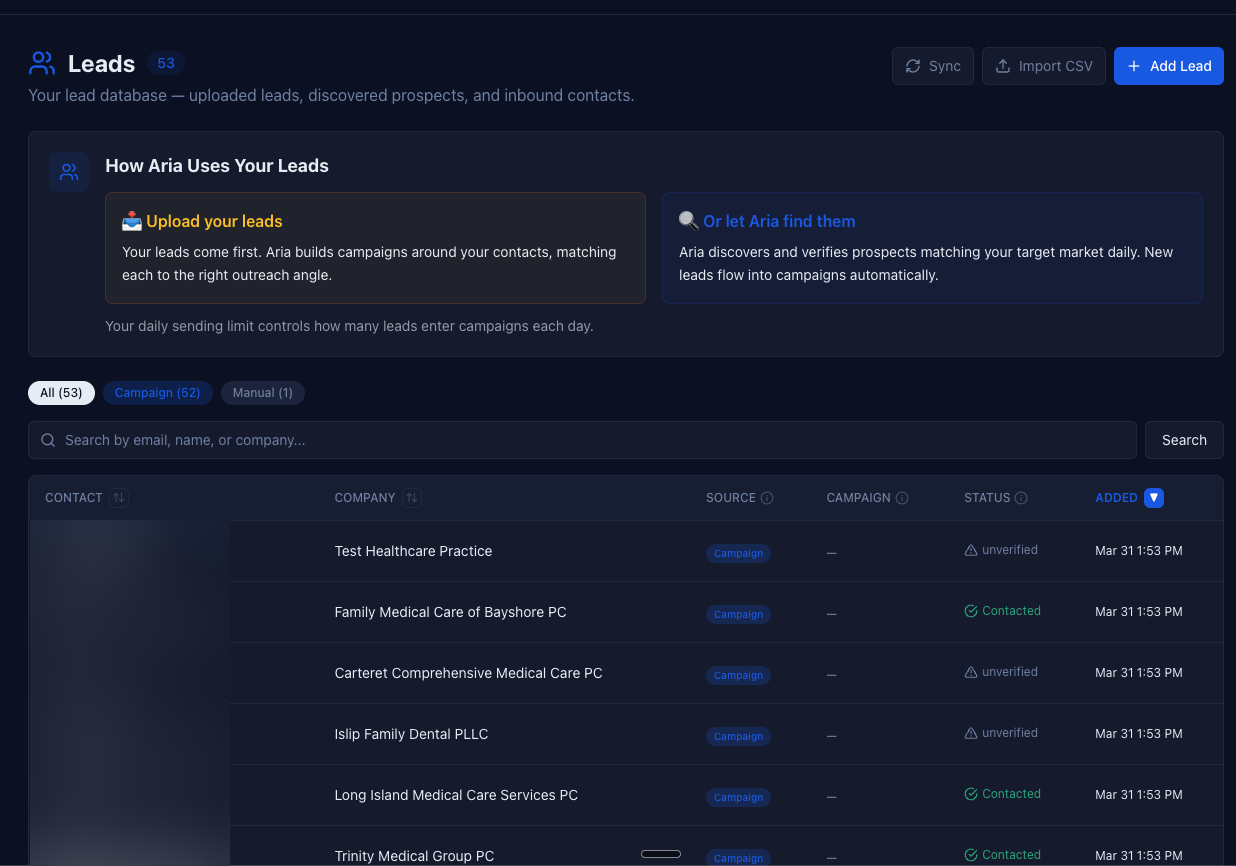Click the Status column info icon
Viewport: 1236px width, 866px height.
click(1021, 498)
